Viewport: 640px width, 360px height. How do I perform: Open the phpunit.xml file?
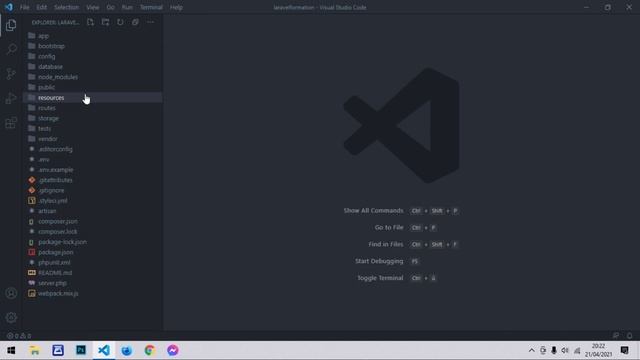(x=93, y=262)
